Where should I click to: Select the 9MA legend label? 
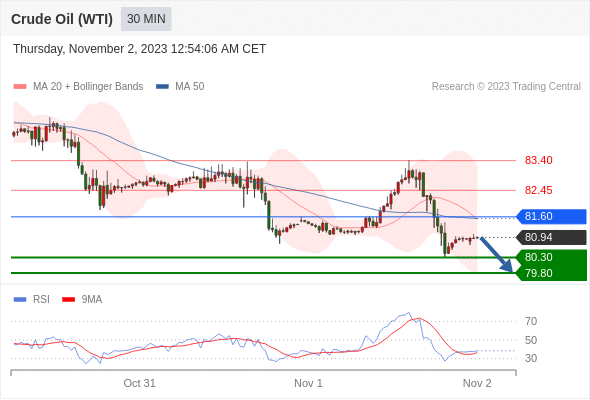tap(92, 300)
